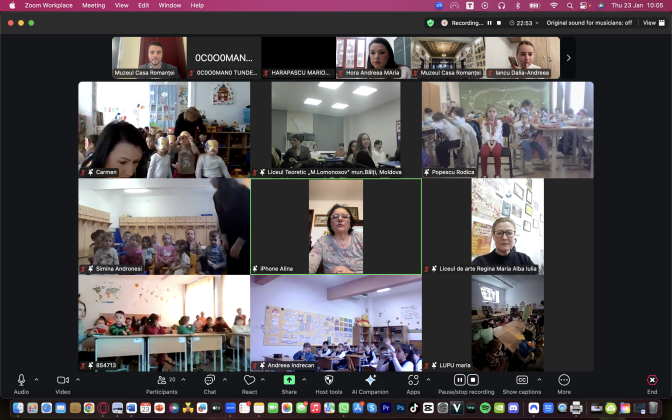Image resolution: width=672 pixels, height=420 pixels.
Task: Open the Meeting menu in menu bar
Action: (x=93, y=5)
